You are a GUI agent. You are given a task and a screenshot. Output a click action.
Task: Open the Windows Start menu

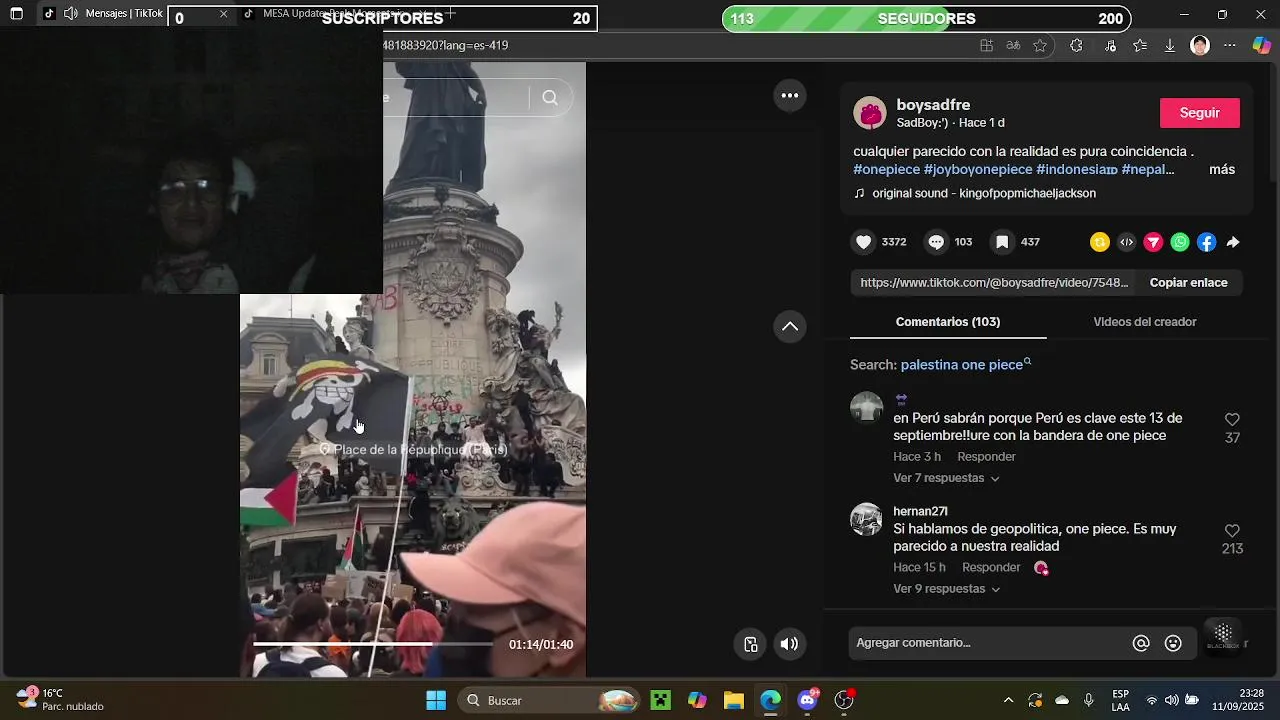click(436, 700)
